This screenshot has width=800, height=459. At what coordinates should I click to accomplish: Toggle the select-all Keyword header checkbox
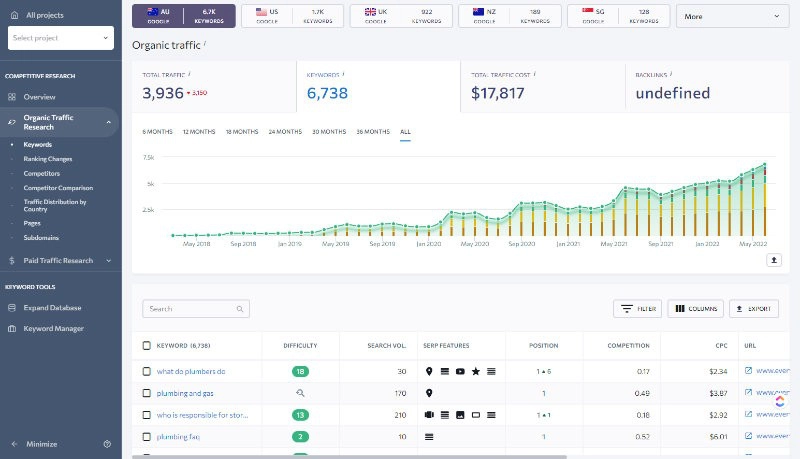click(146, 346)
